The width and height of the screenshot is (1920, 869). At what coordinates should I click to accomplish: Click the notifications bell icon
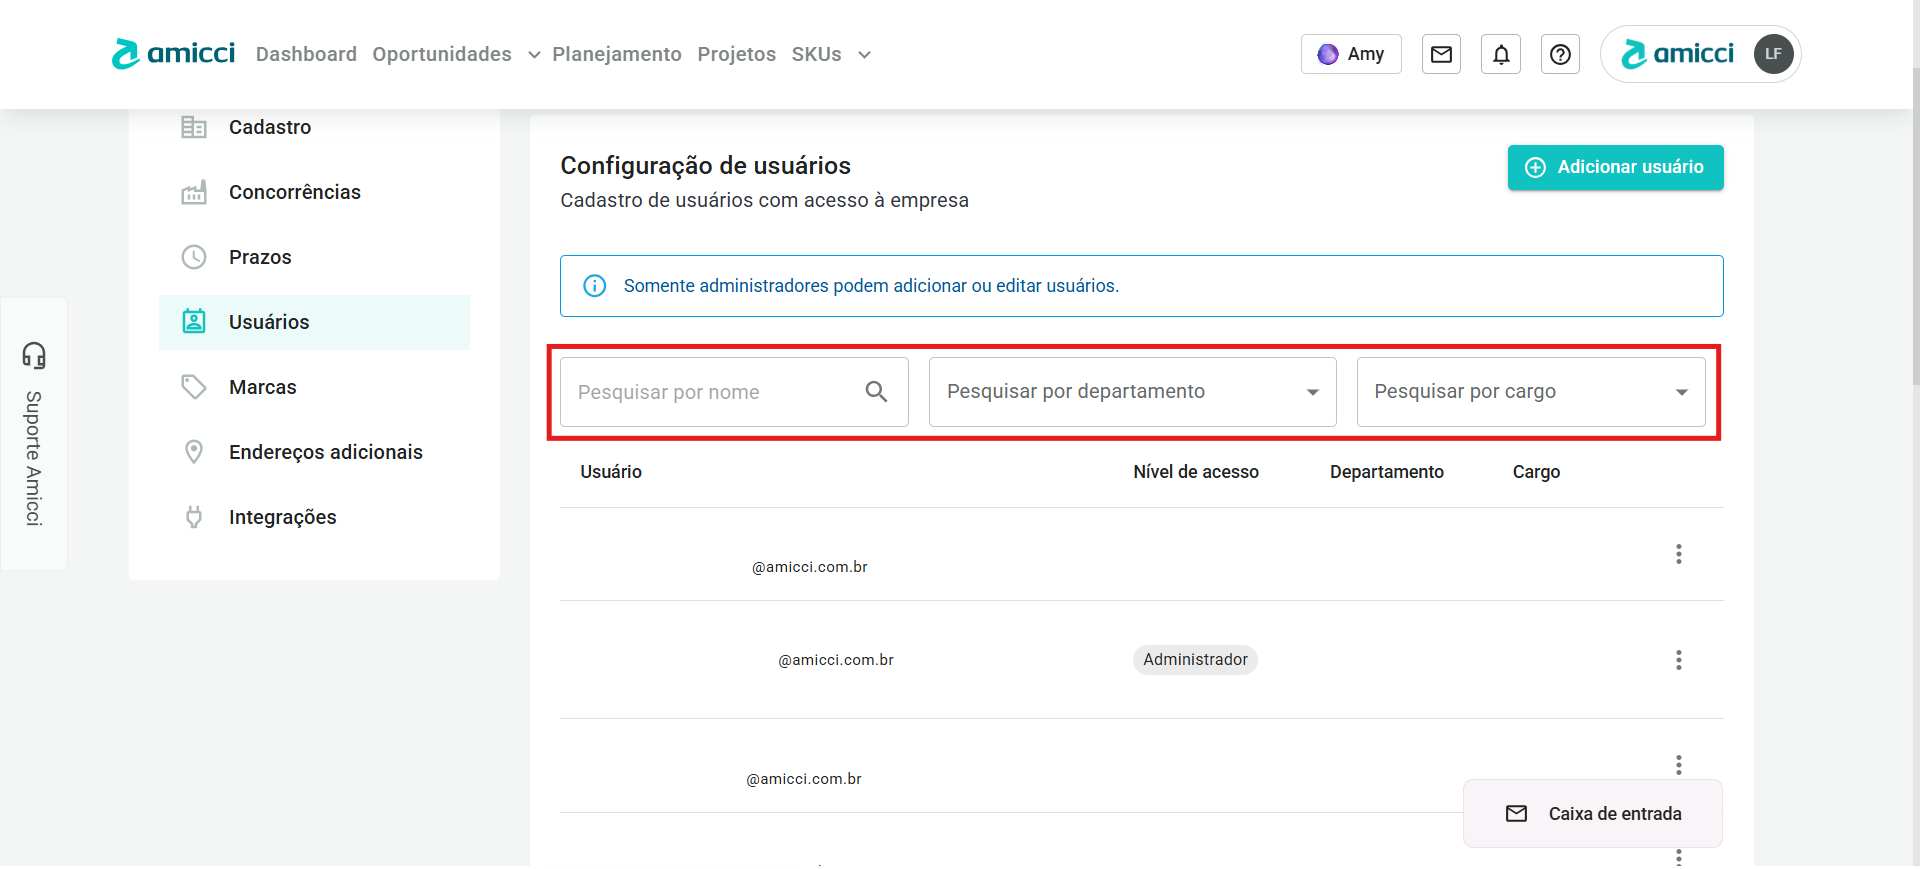pos(1501,54)
